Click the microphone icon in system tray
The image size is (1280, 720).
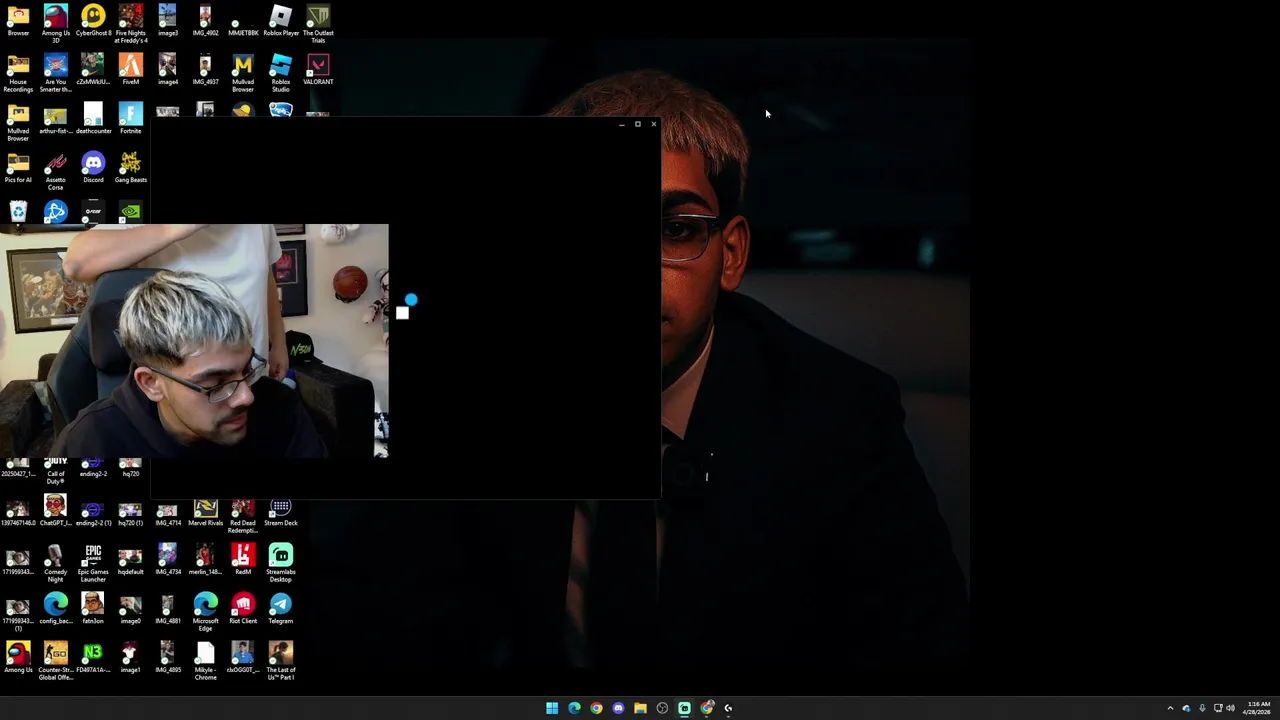pyautogui.click(x=1202, y=708)
